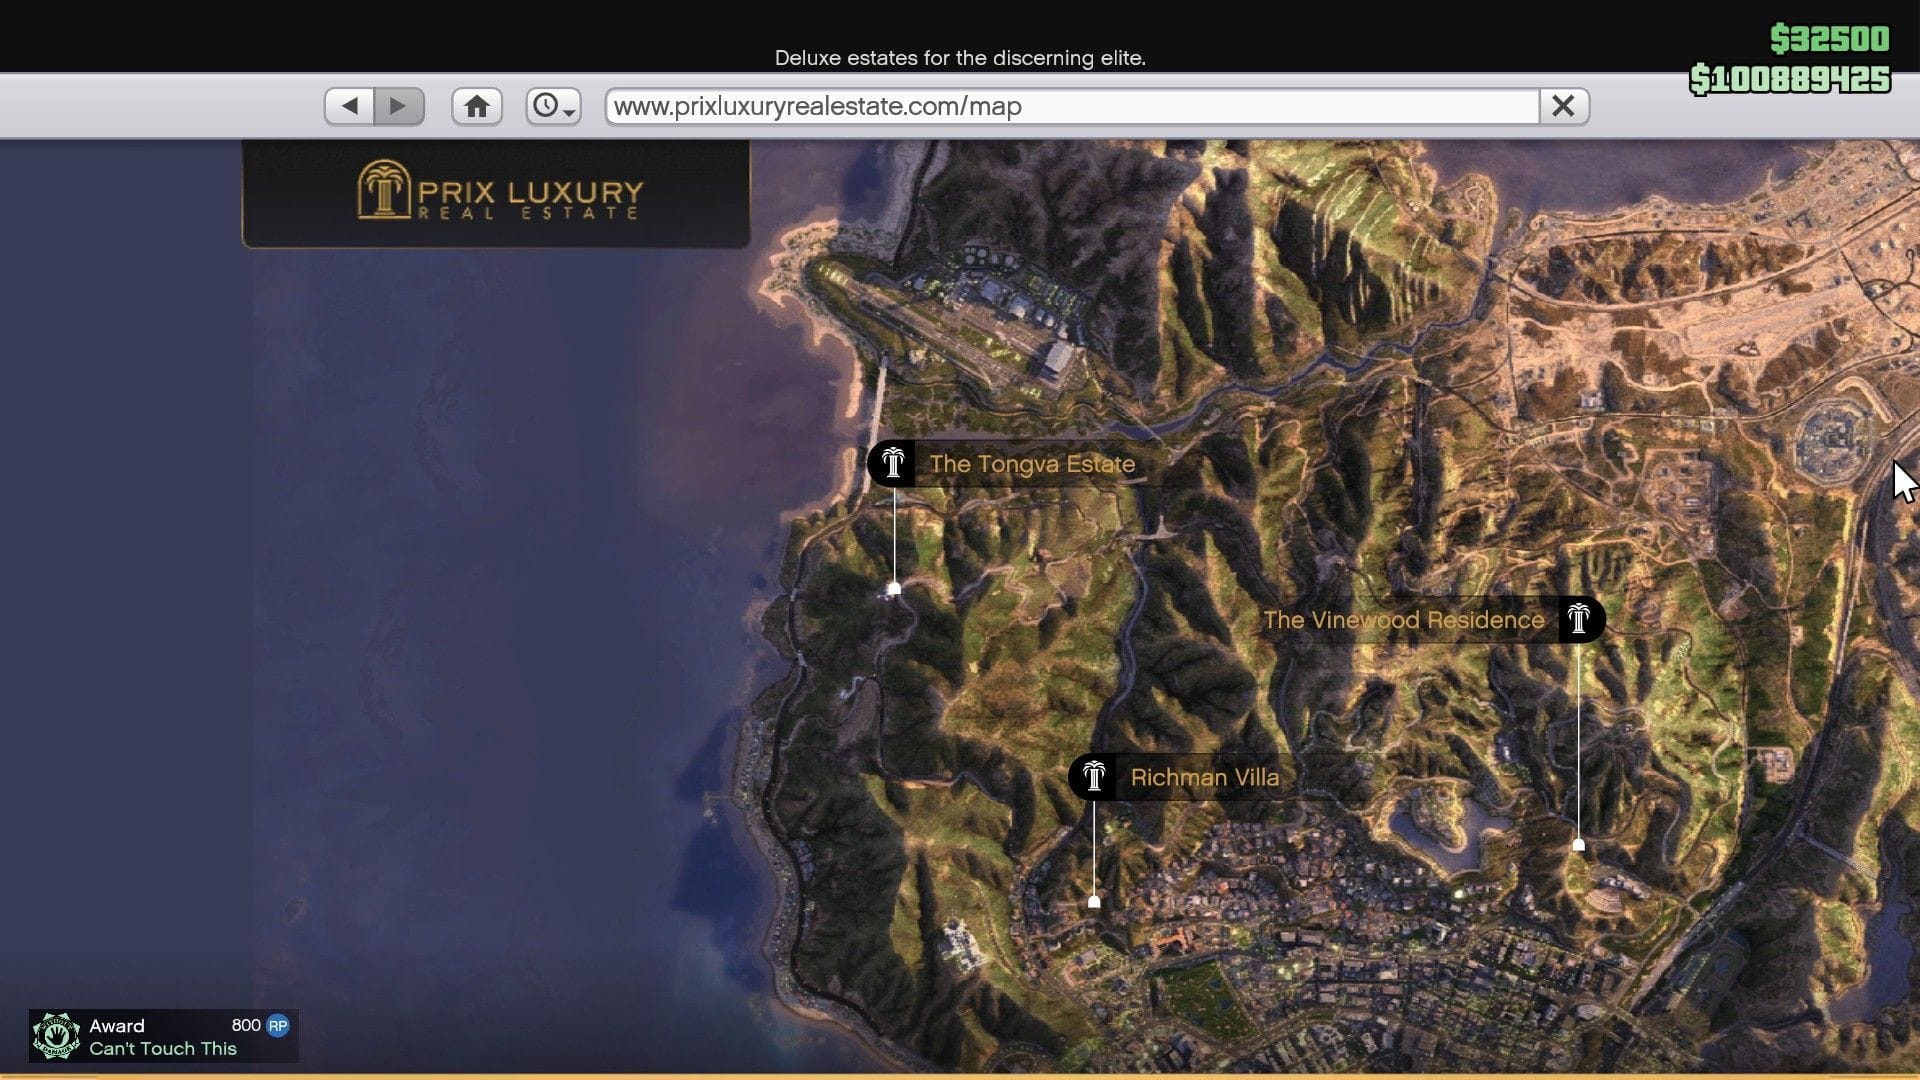This screenshot has width=1920, height=1080.
Task: Click the blue RP badge beside 800
Action: tap(280, 1025)
